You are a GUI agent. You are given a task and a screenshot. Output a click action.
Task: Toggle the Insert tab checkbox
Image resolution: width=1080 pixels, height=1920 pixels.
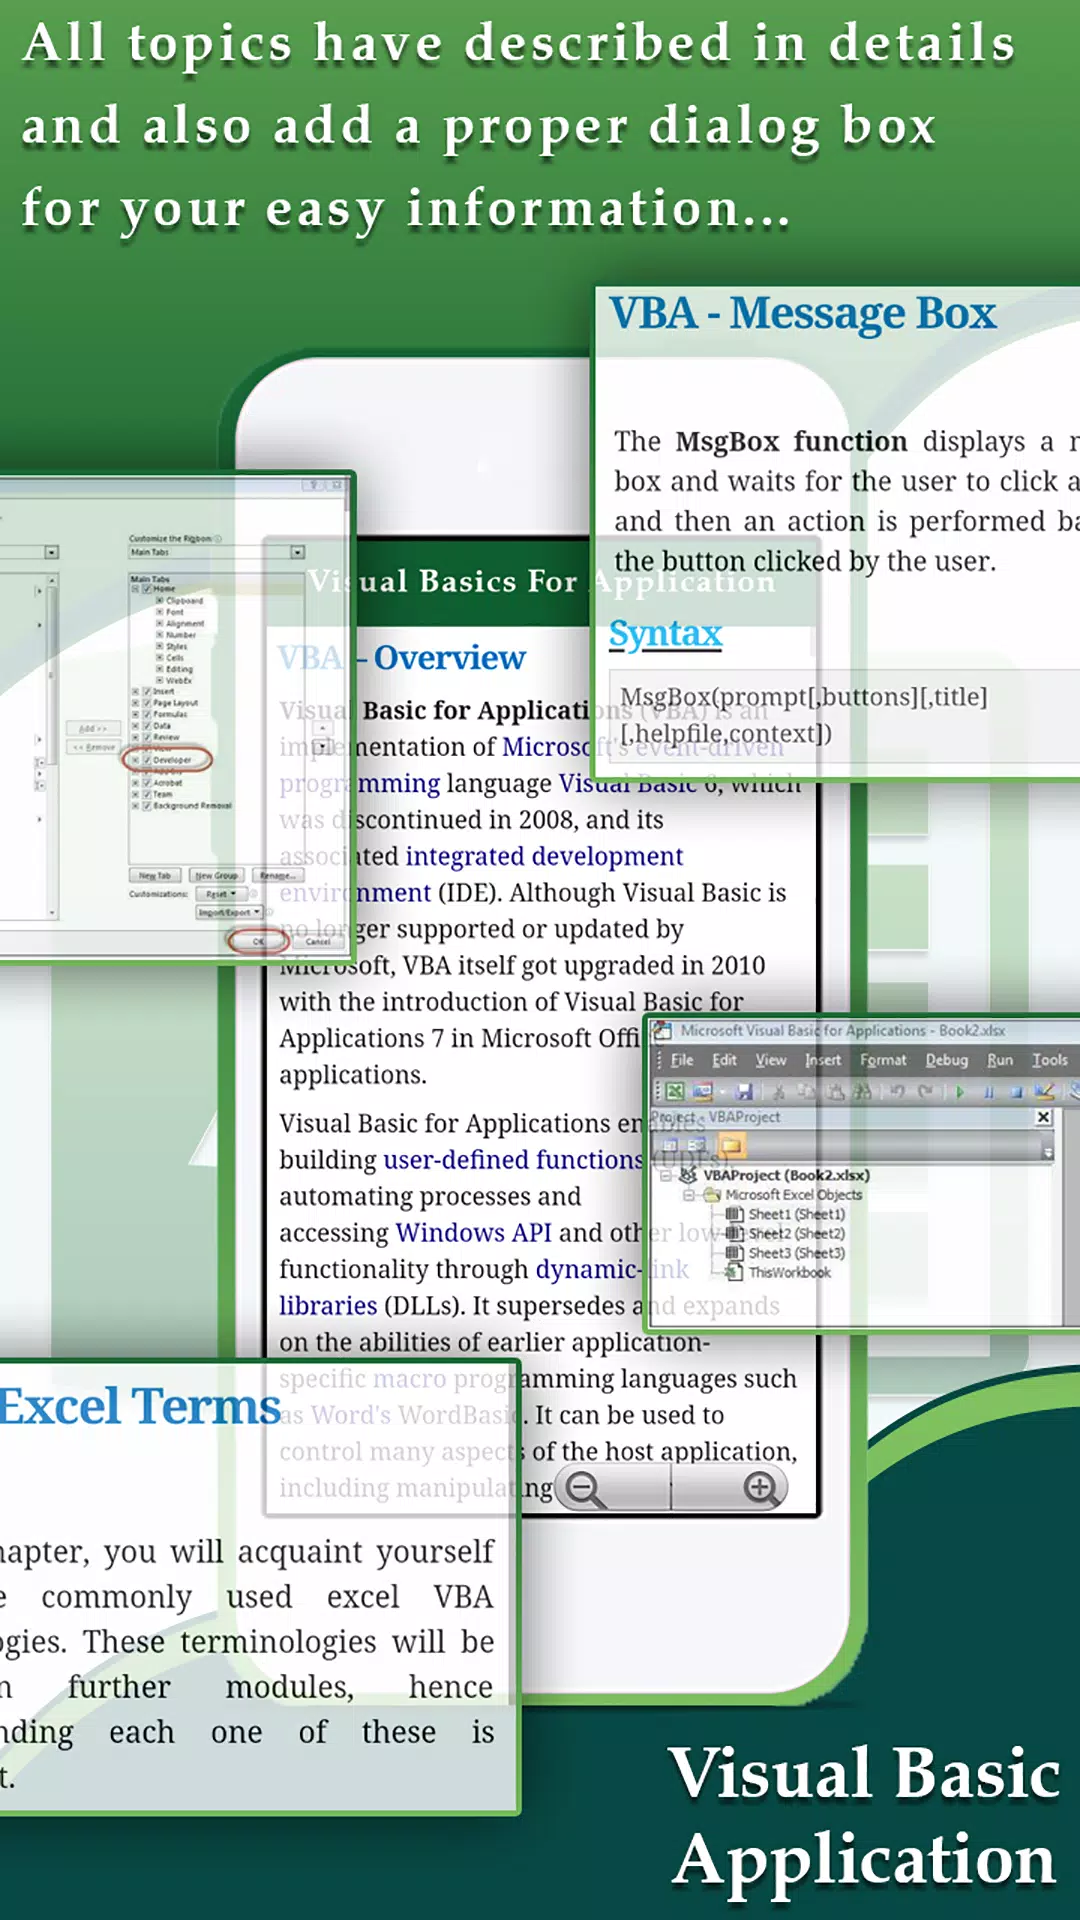click(147, 691)
